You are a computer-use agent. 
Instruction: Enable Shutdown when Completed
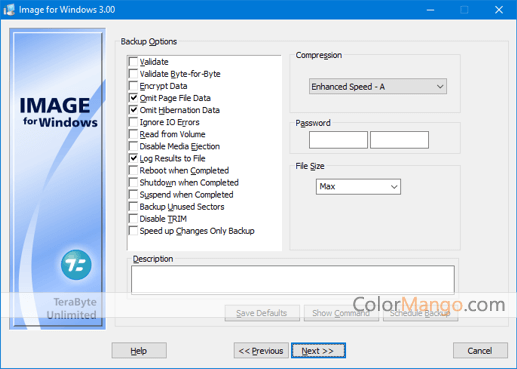133,182
